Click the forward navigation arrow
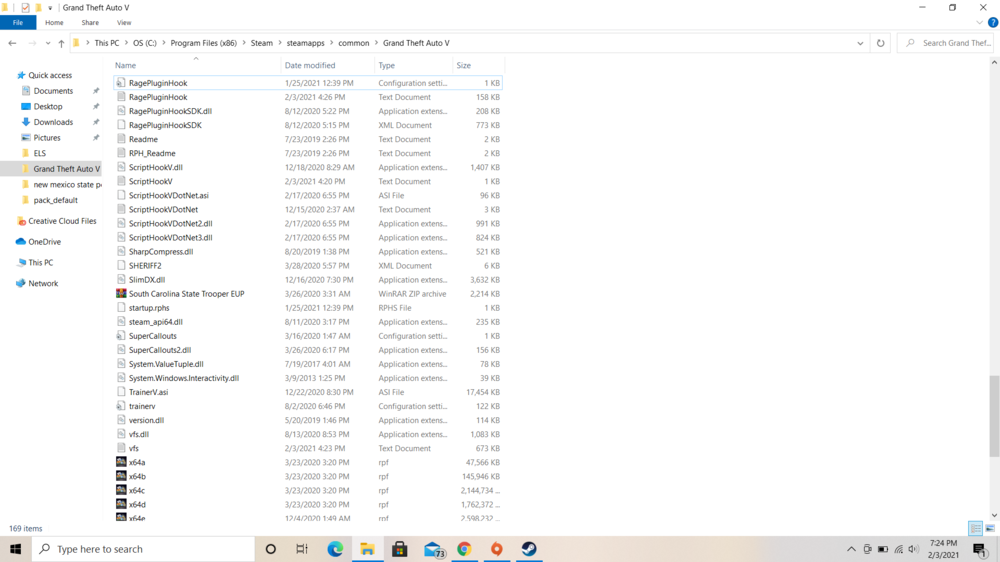This screenshot has width=1000, height=562. (x=32, y=43)
